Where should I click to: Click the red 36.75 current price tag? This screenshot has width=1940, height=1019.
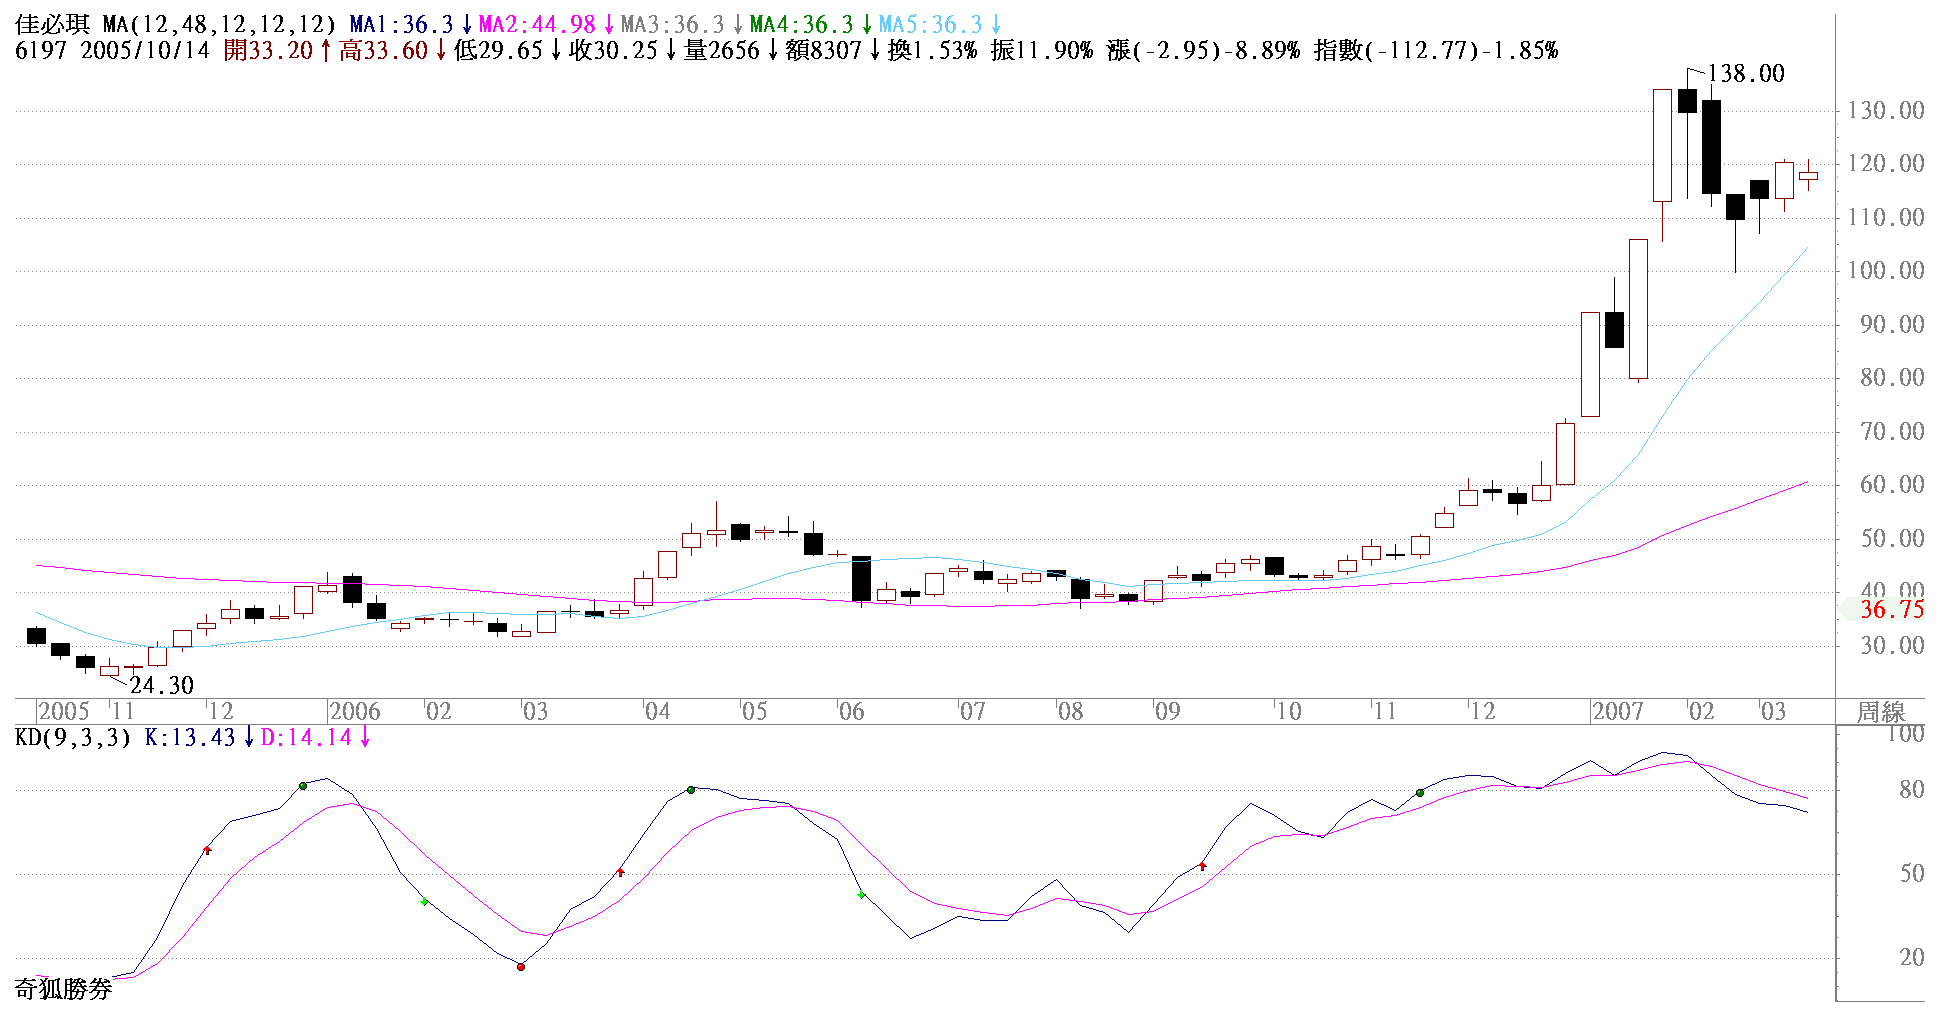1891,610
